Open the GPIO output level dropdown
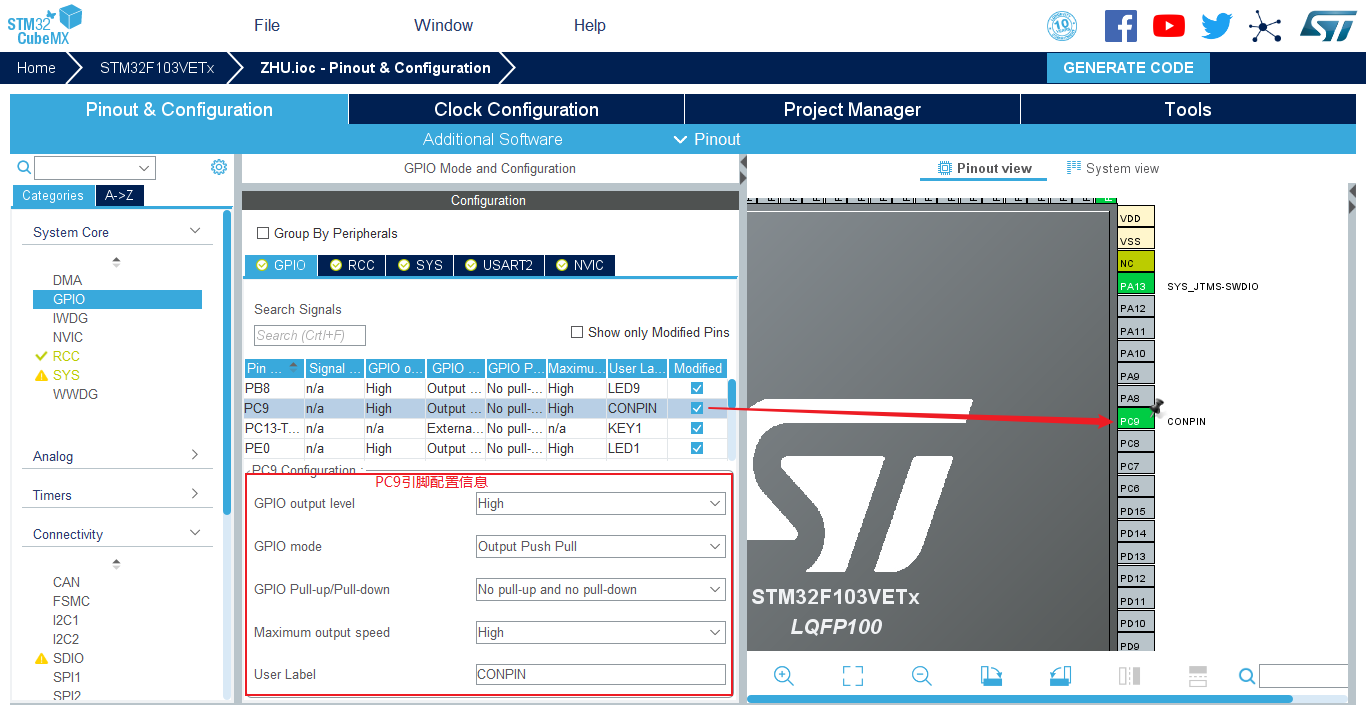1366x715 pixels. pyautogui.click(x=600, y=504)
